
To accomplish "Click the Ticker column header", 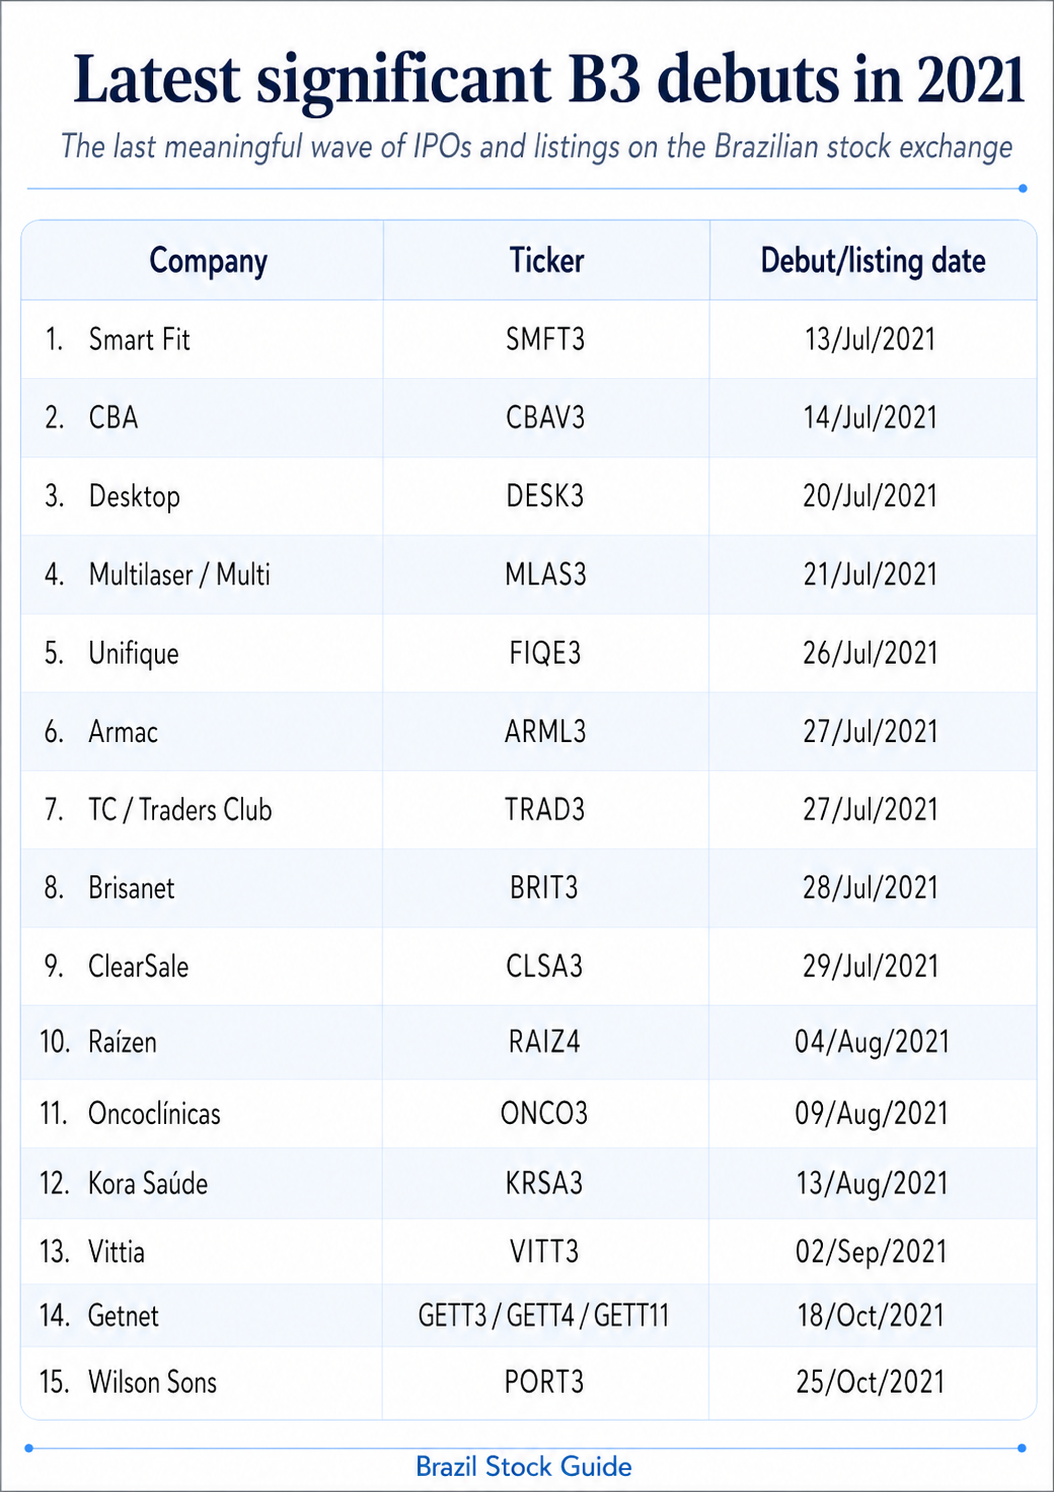I will tap(546, 260).
